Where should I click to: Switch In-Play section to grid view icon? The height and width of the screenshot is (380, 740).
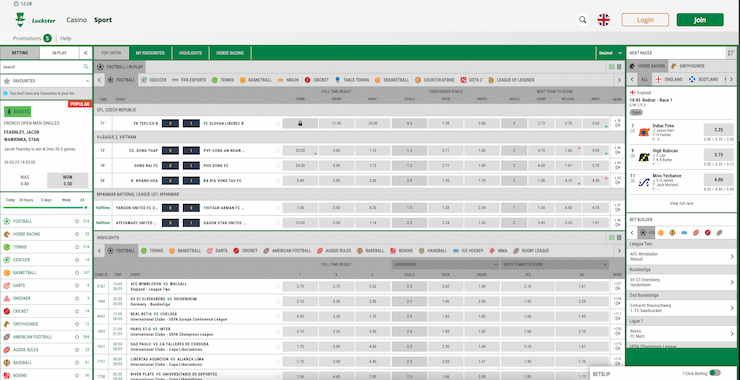tap(619, 67)
